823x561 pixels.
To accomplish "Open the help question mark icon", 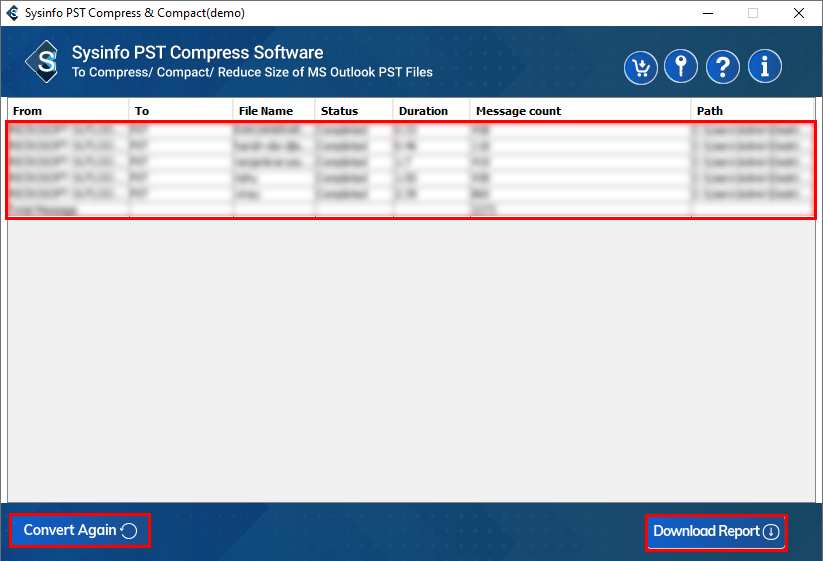I will (x=723, y=67).
